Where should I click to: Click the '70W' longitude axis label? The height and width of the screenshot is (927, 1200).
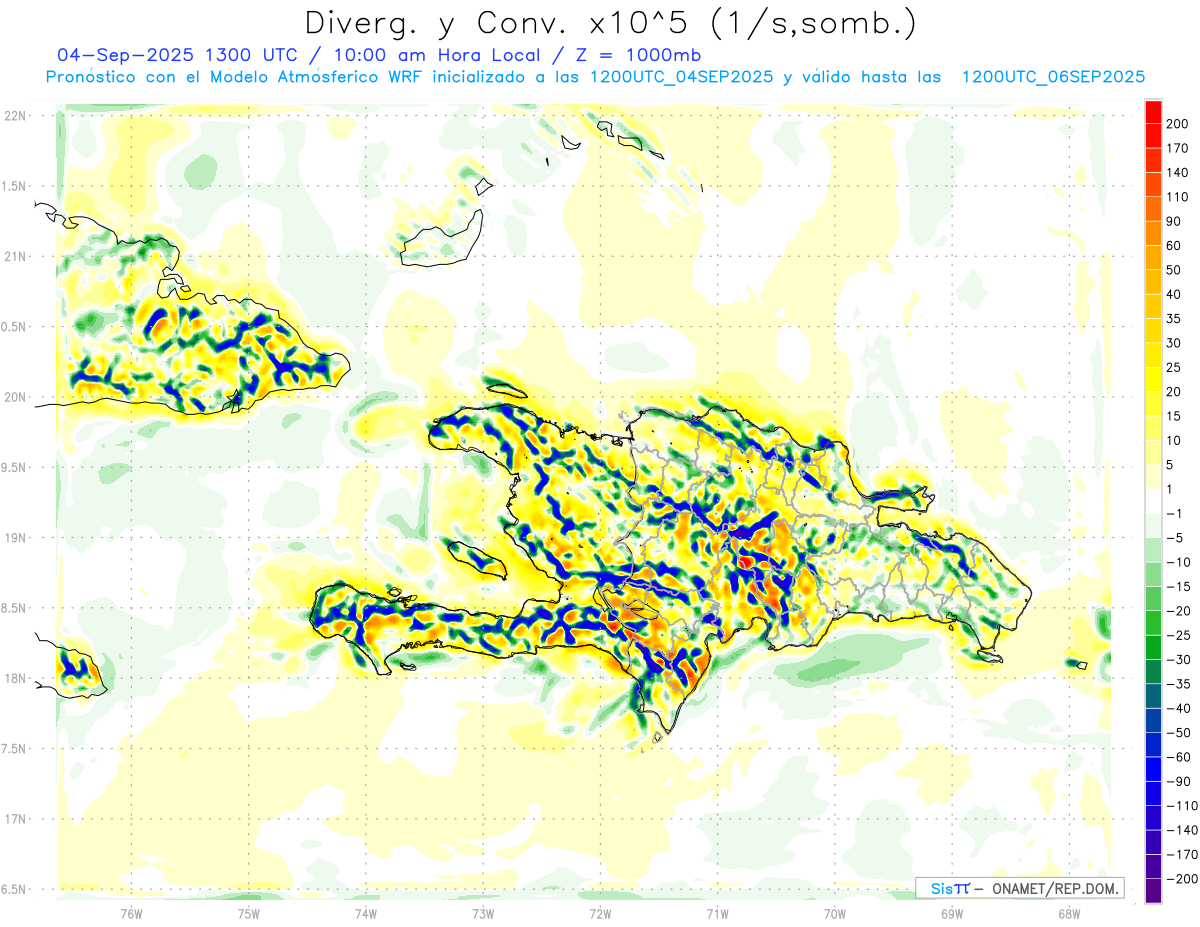[834, 913]
